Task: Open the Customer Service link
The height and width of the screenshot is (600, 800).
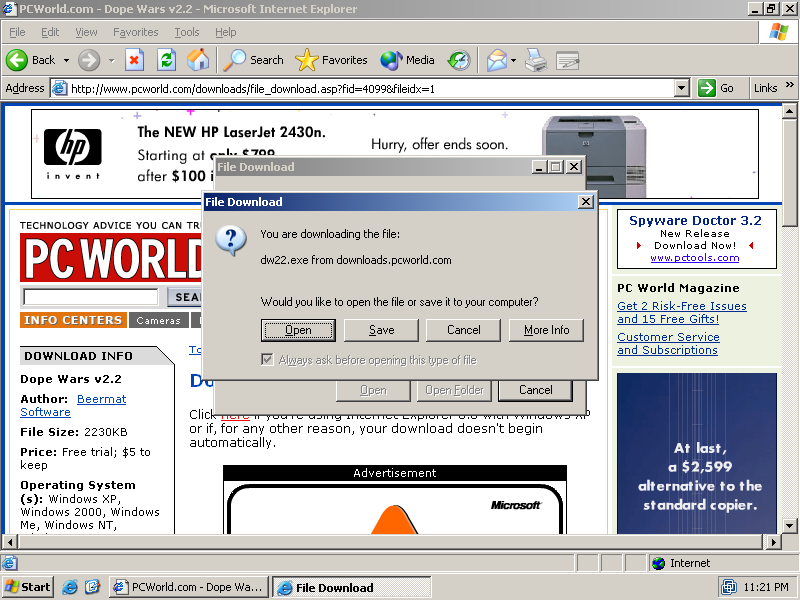Action: click(x=668, y=337)
